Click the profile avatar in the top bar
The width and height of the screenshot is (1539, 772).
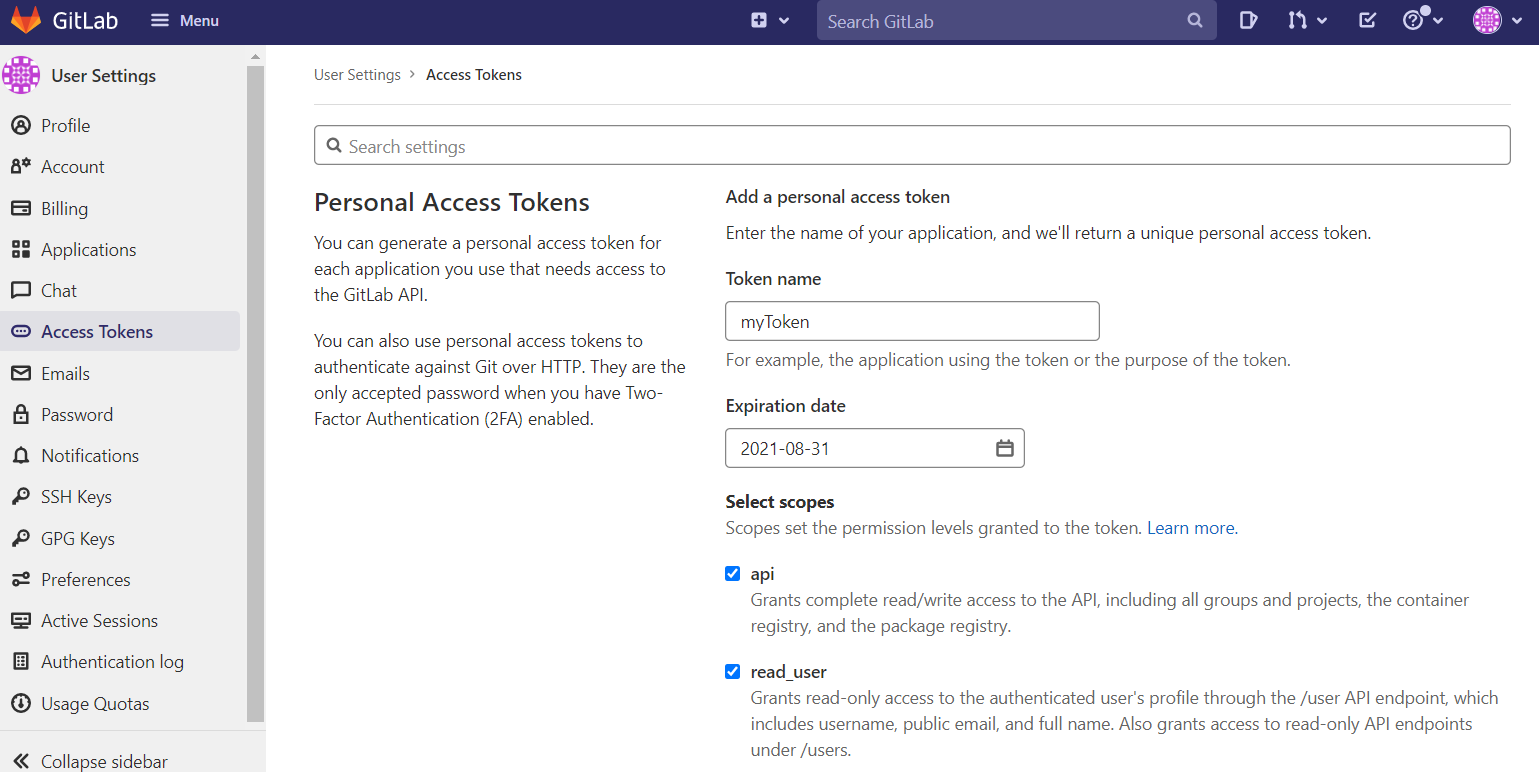(x=1487, y=20)
